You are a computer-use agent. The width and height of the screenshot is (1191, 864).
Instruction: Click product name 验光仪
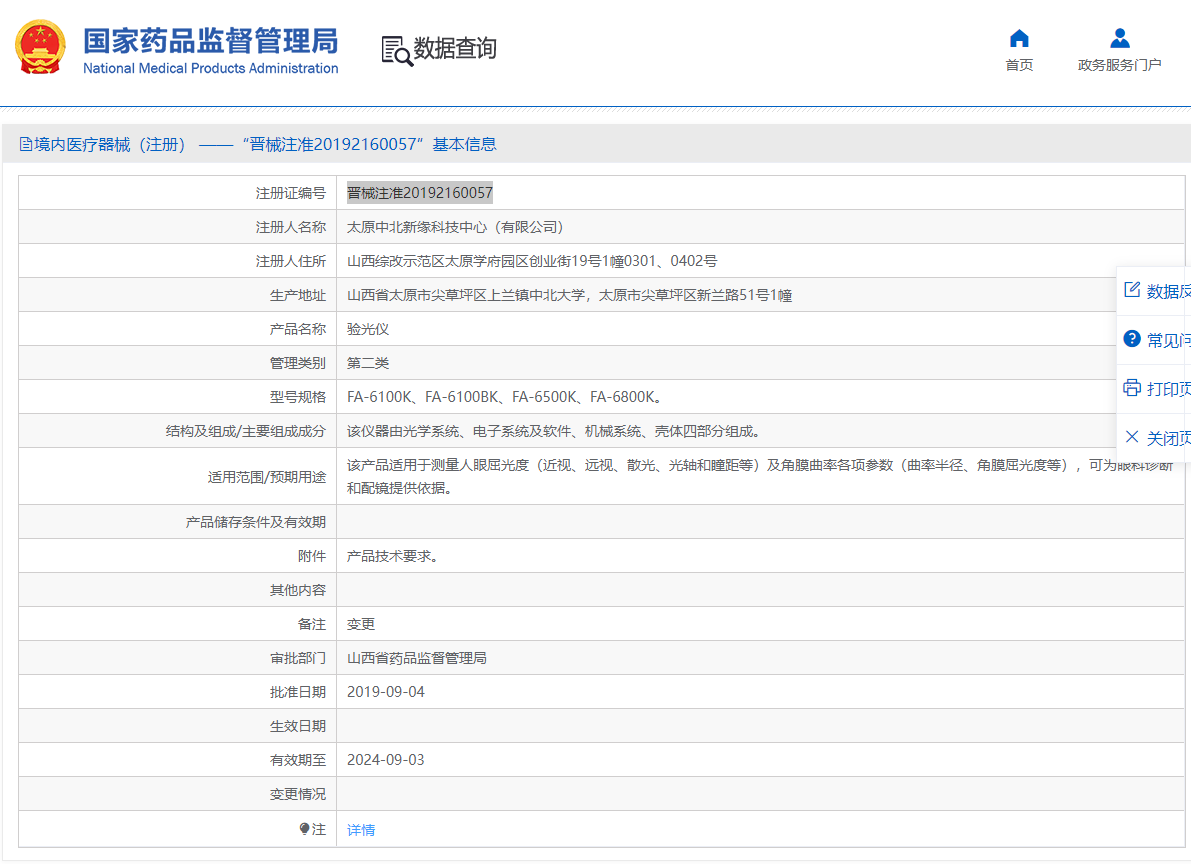pos(368,329)
